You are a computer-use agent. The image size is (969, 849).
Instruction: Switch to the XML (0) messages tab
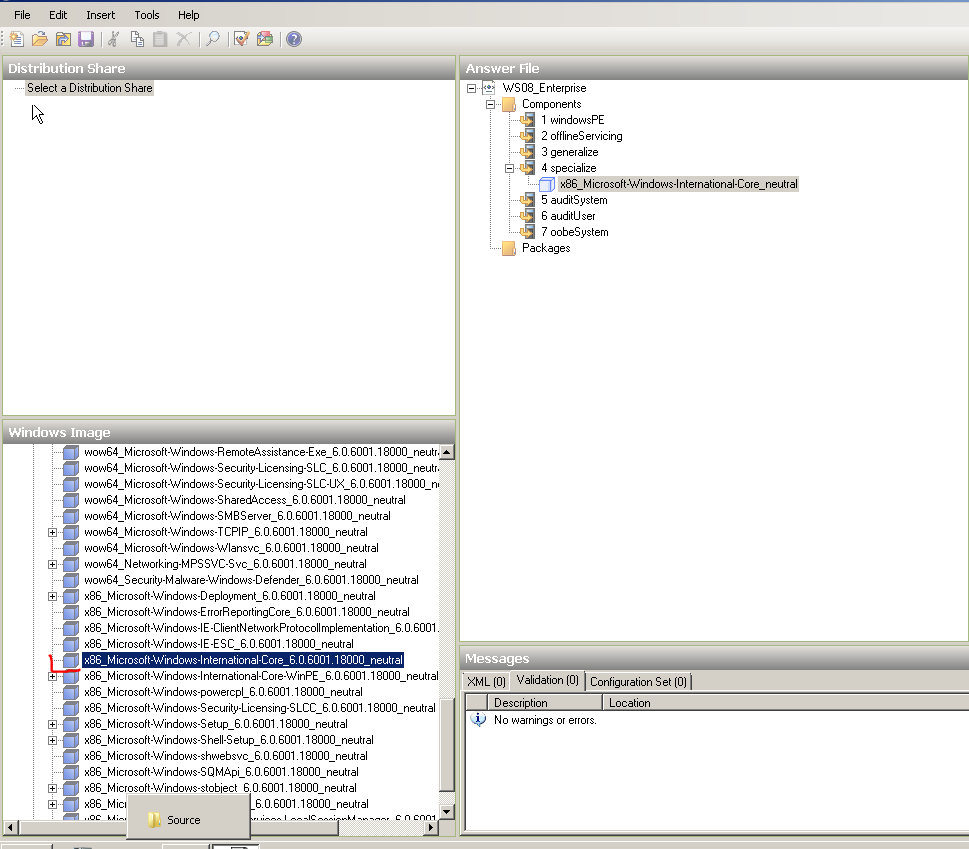486,682
